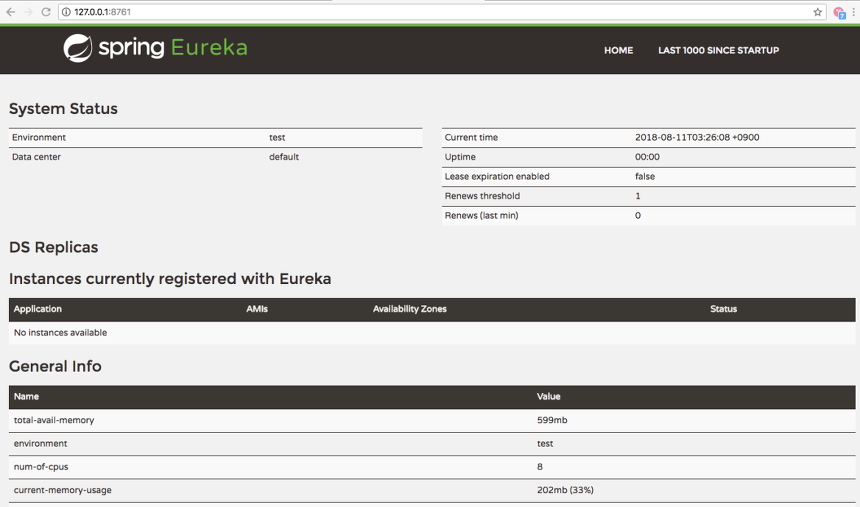860x507 pixels.
Task: Open the Chrome three-dot menu
Action: pyautogui.click(x=853, y=12)
